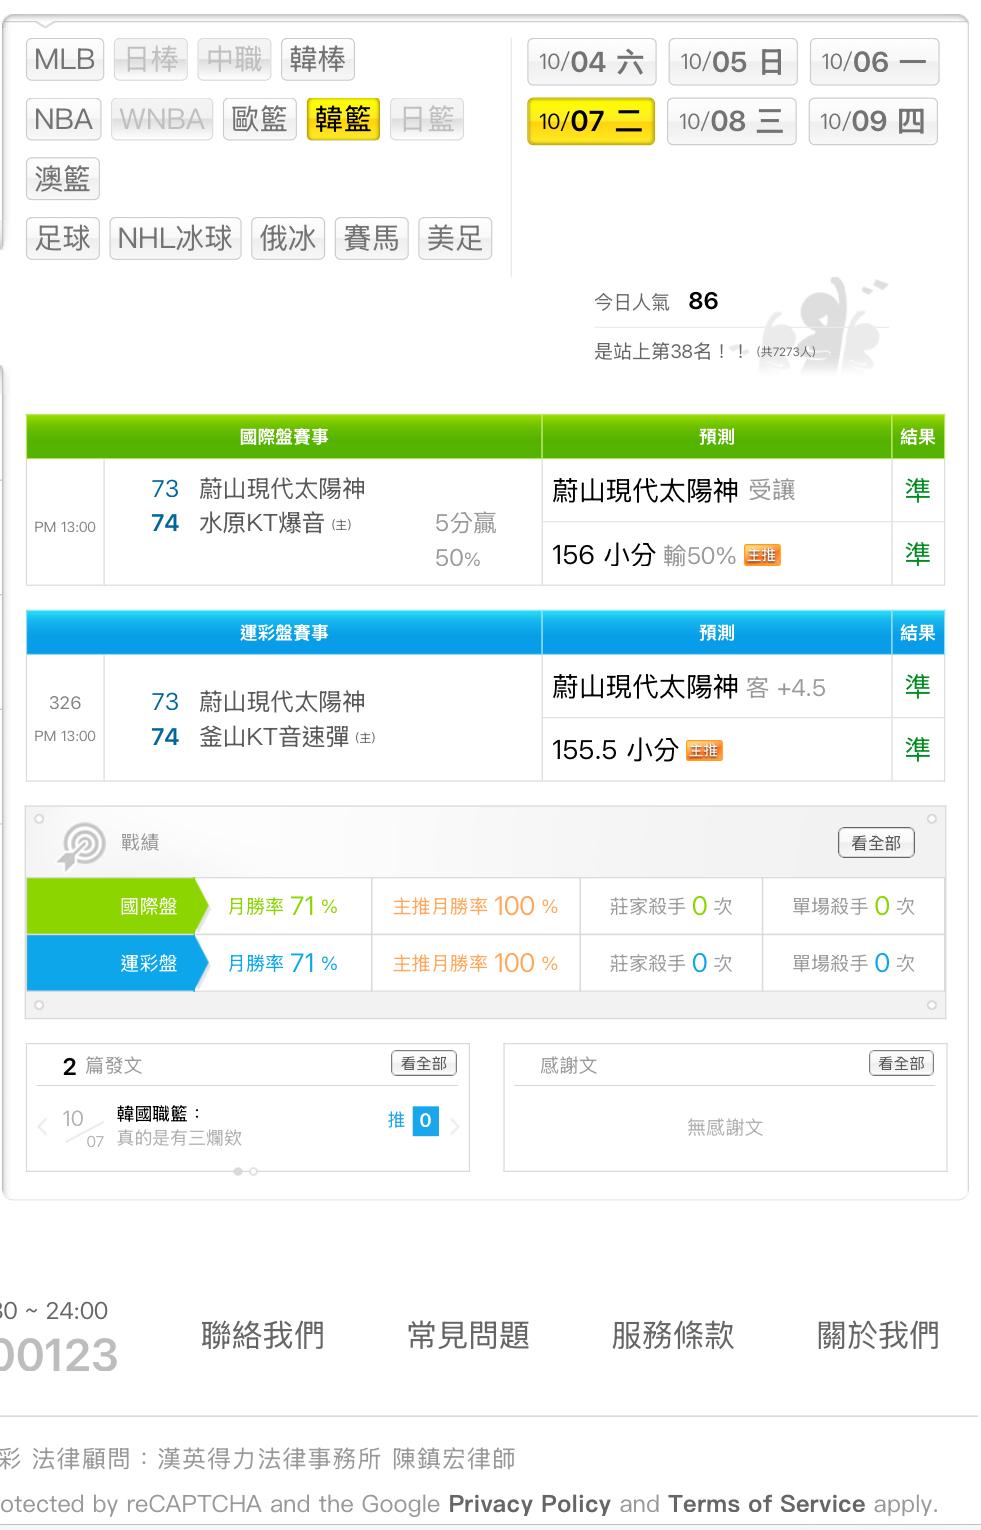This screenshot has width=981, height=1530.
Task: View all thanks with 感謝文 看全部 button
Action: tap(901, 1064)
